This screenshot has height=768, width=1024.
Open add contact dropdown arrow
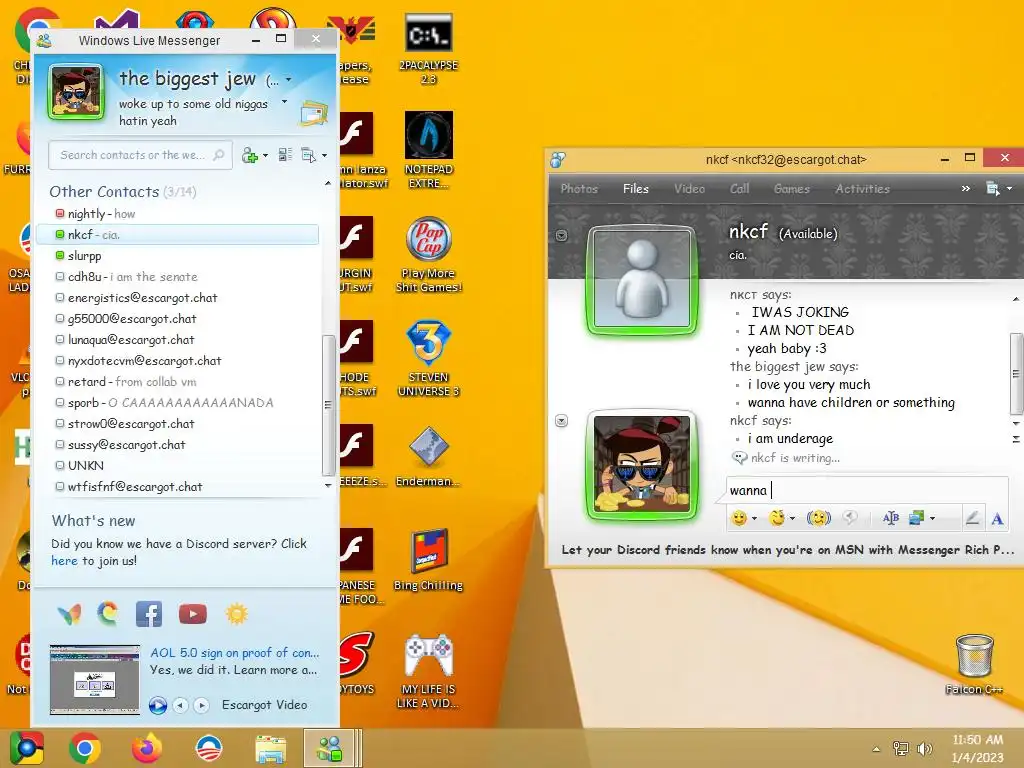click(265, 155)
